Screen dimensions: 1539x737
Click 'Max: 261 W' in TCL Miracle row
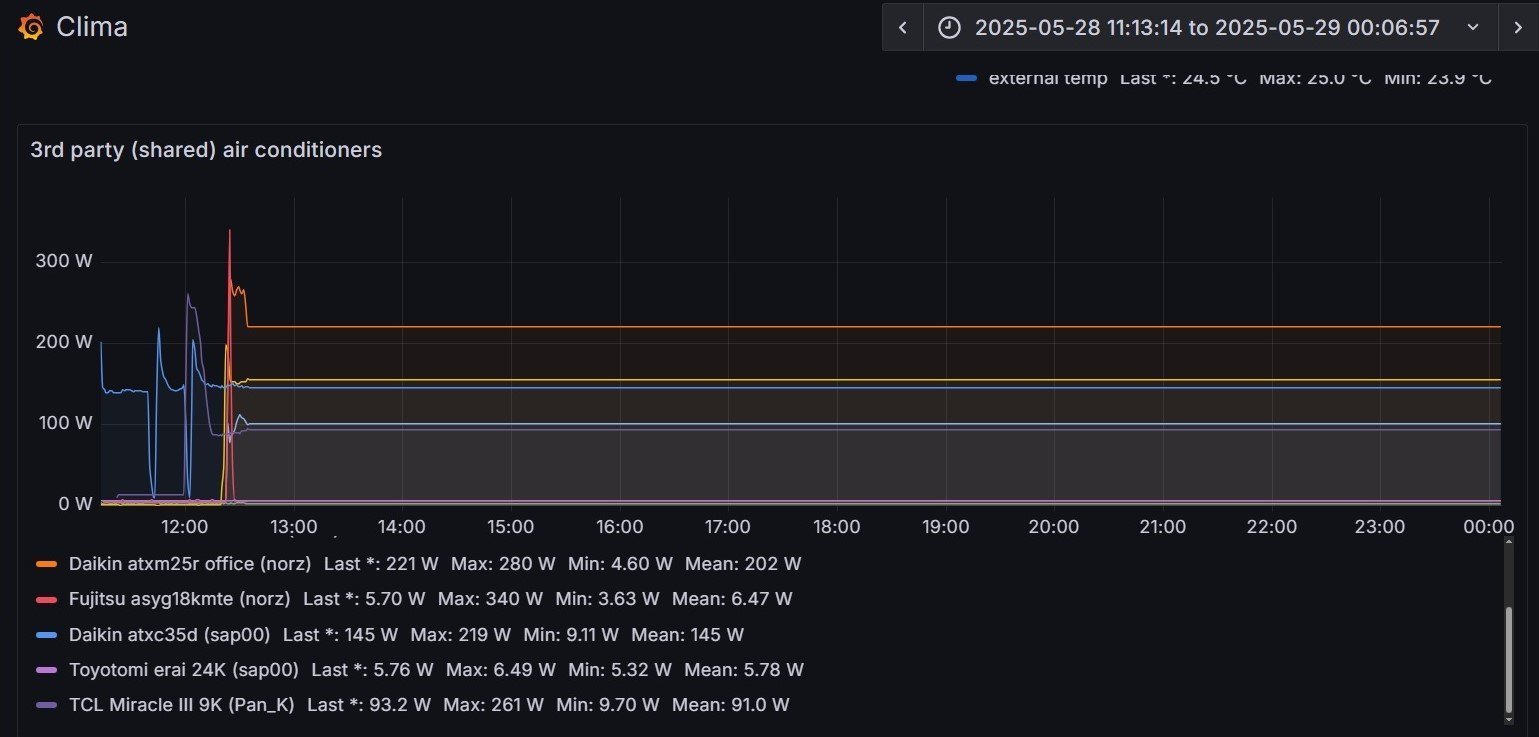pyautogui.click(x=496, y=704)
